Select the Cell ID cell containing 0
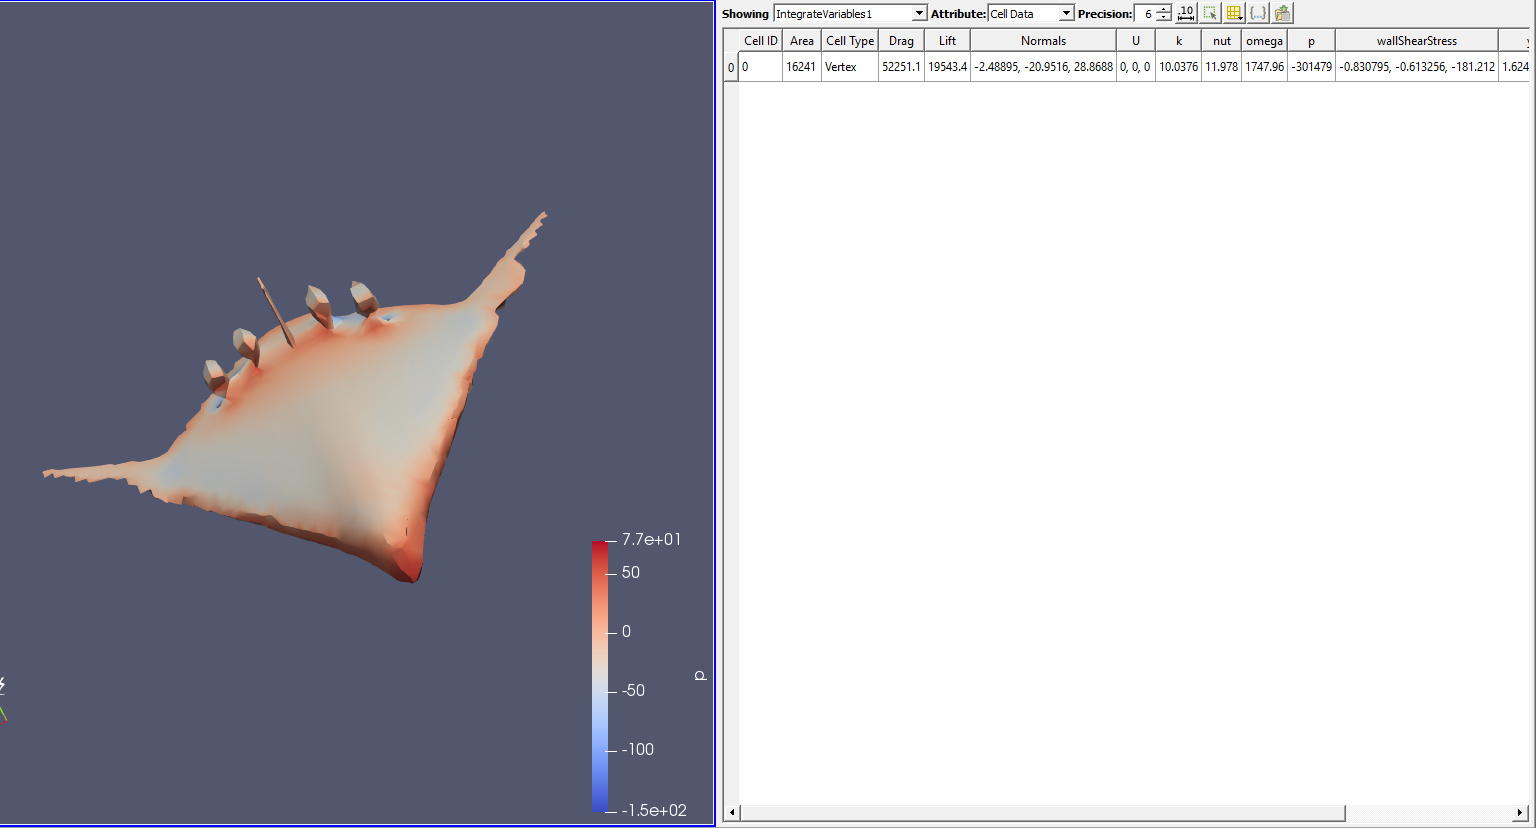 [760, 67]
